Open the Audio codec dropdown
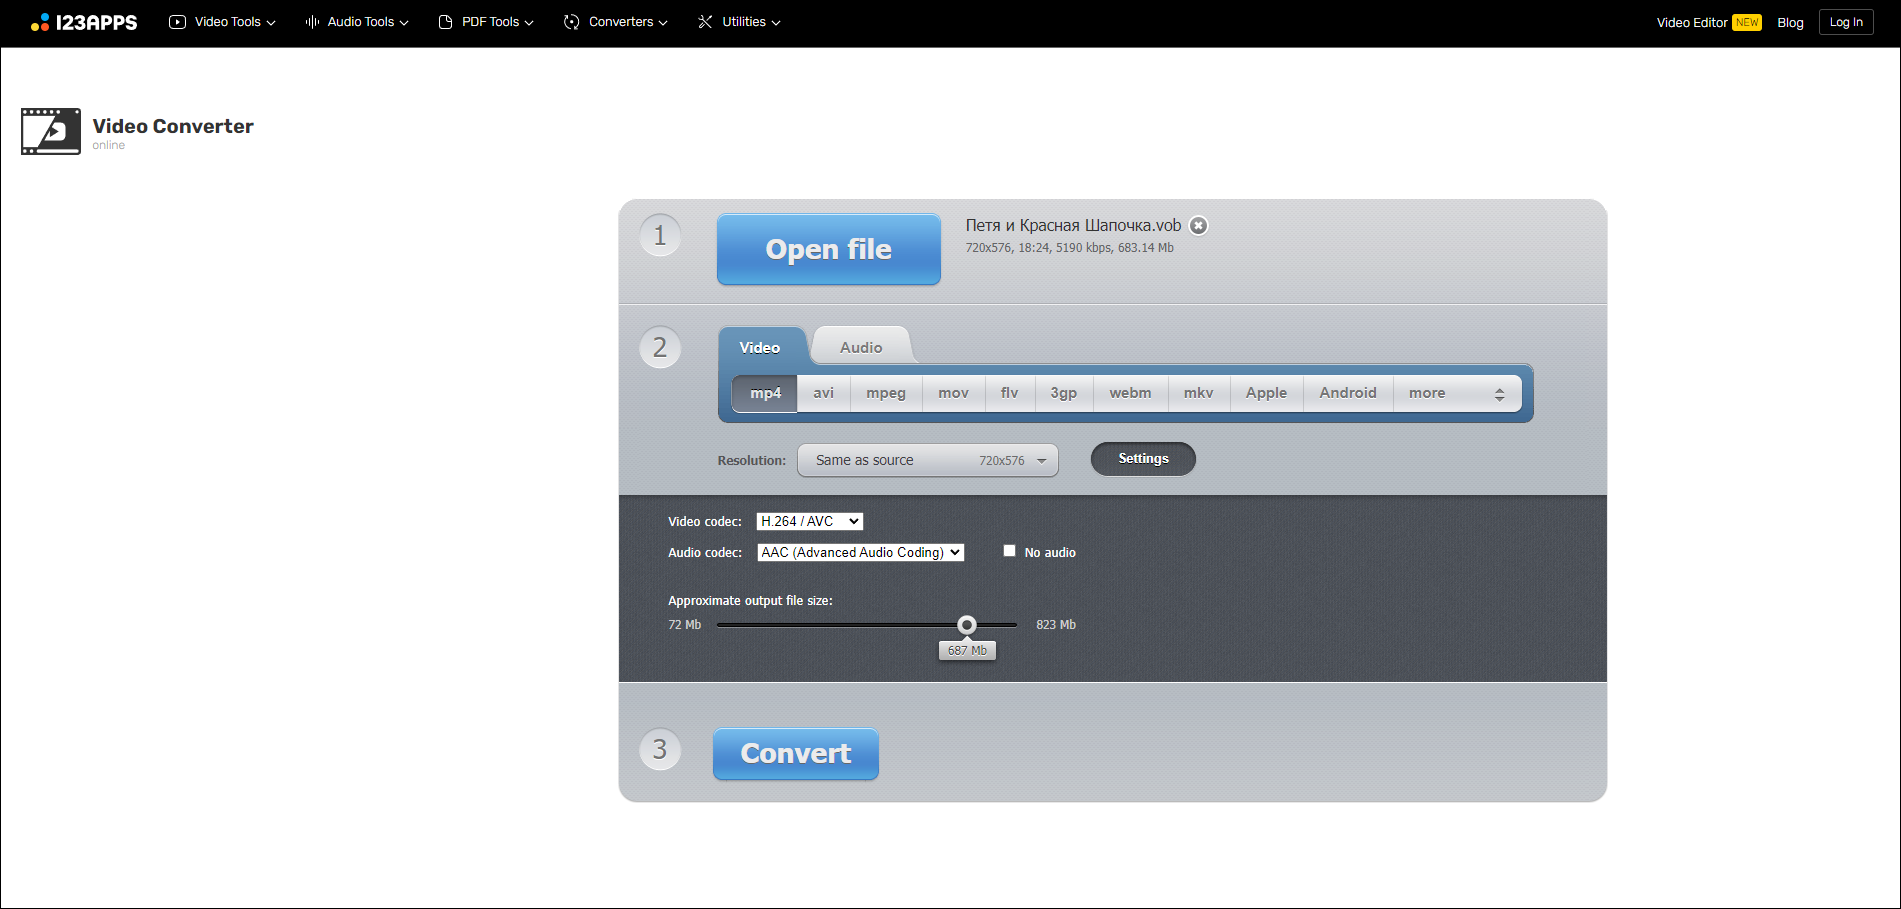Image resolution: width=1901 pixels, height=909 pixels. coord(861,552)
